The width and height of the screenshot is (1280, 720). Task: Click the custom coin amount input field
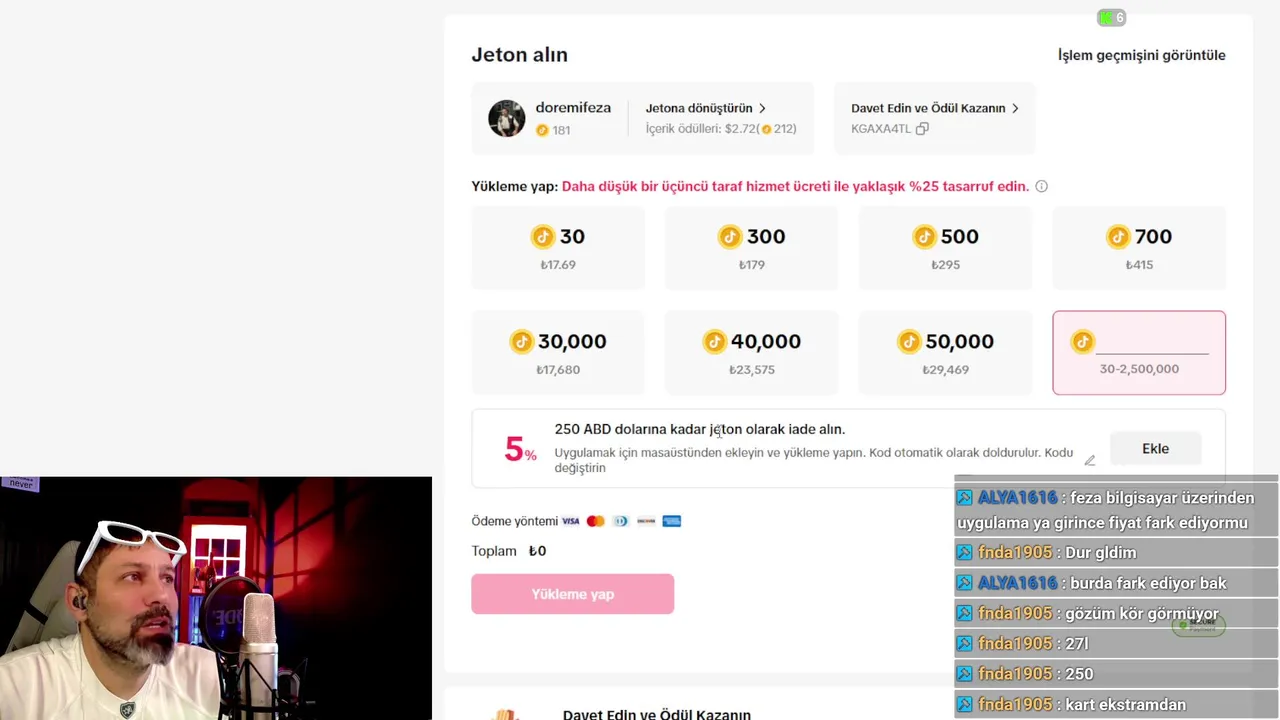[x=1151, y=342]
